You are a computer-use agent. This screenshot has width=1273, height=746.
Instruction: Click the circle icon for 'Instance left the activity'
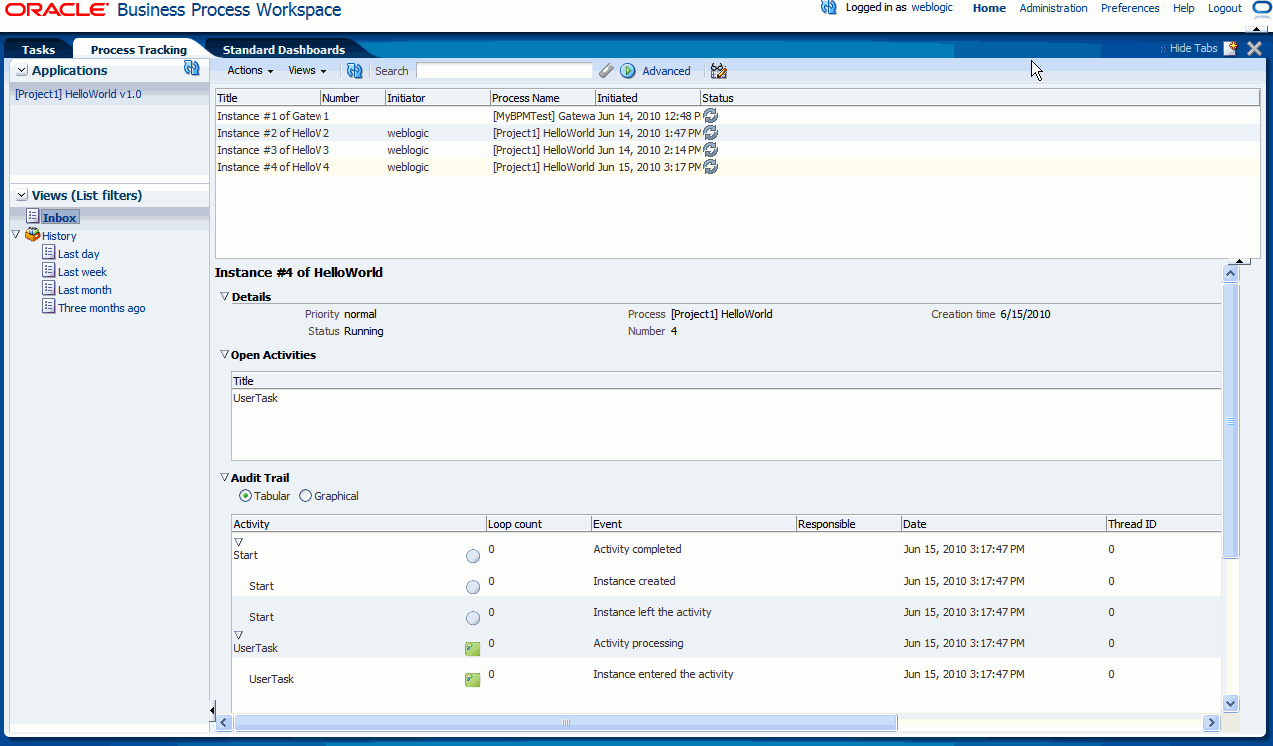coord(473,618)
